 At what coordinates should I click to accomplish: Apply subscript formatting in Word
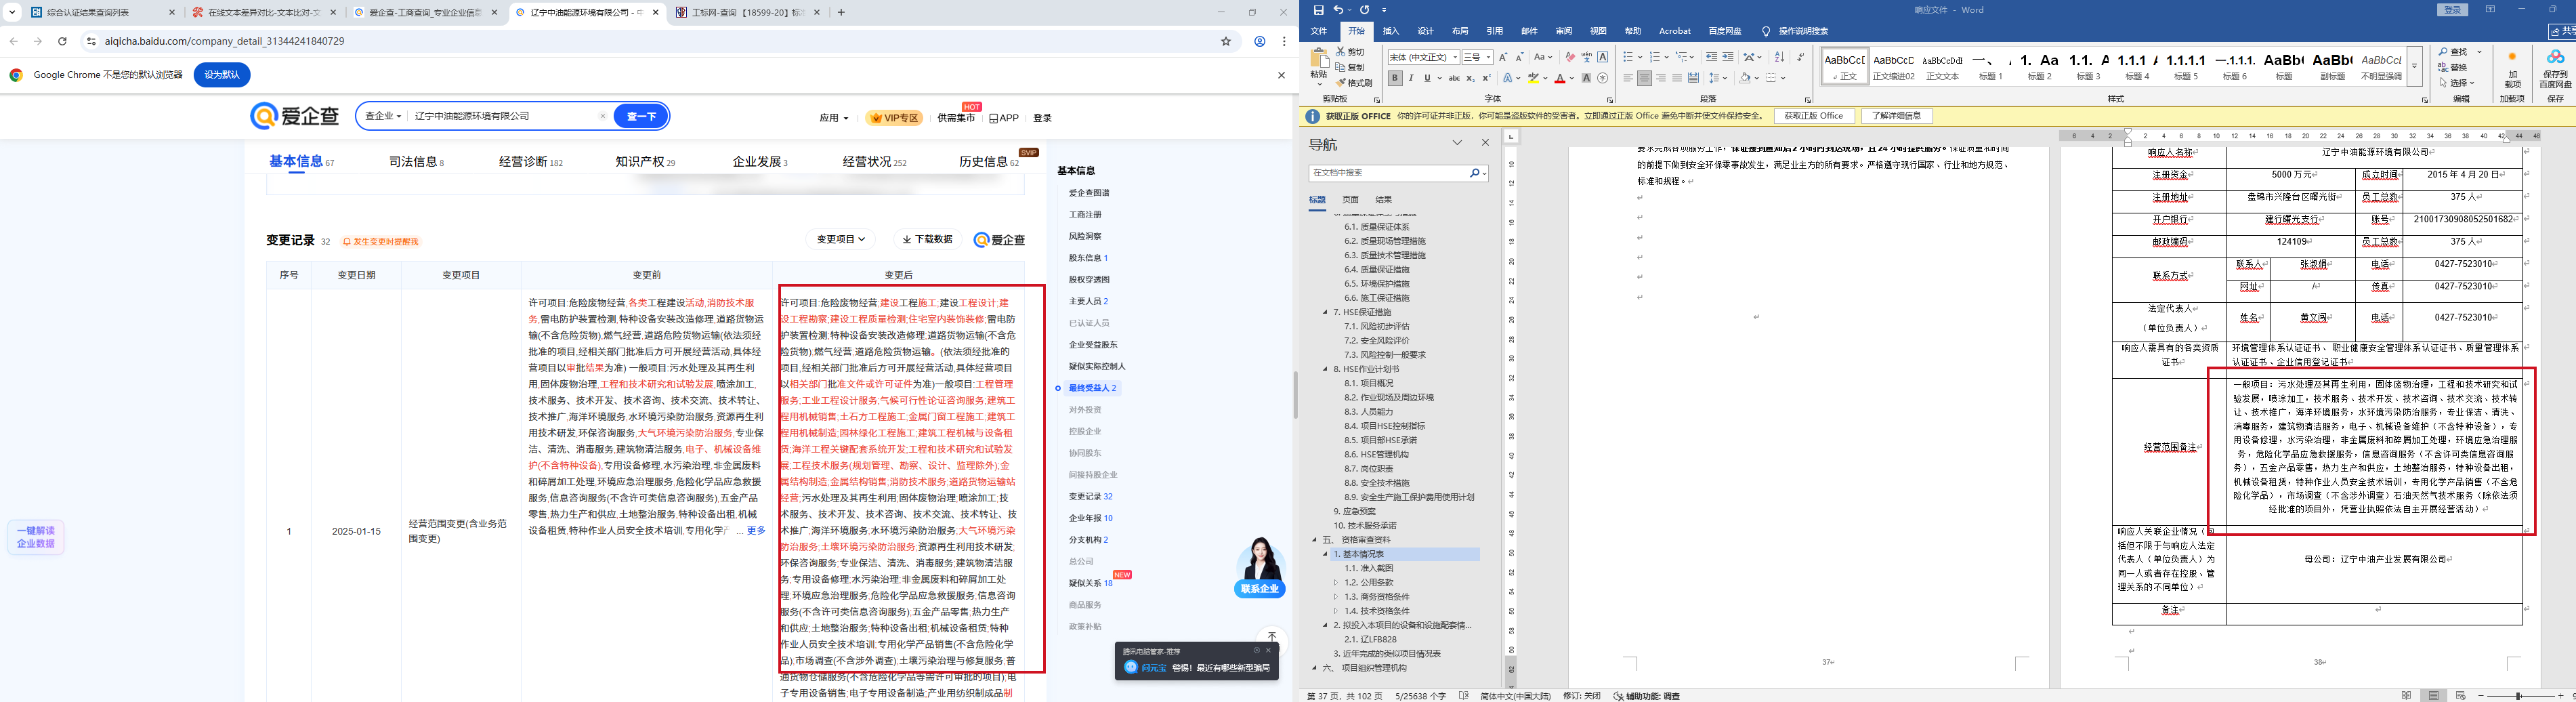(x=1470, y=78)
